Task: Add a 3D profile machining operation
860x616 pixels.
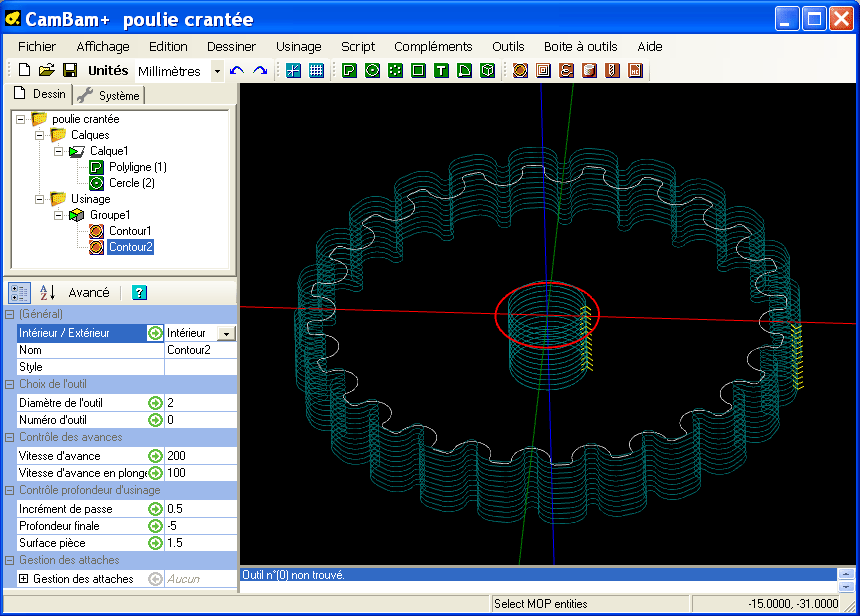Action: [x=590, y=70]
